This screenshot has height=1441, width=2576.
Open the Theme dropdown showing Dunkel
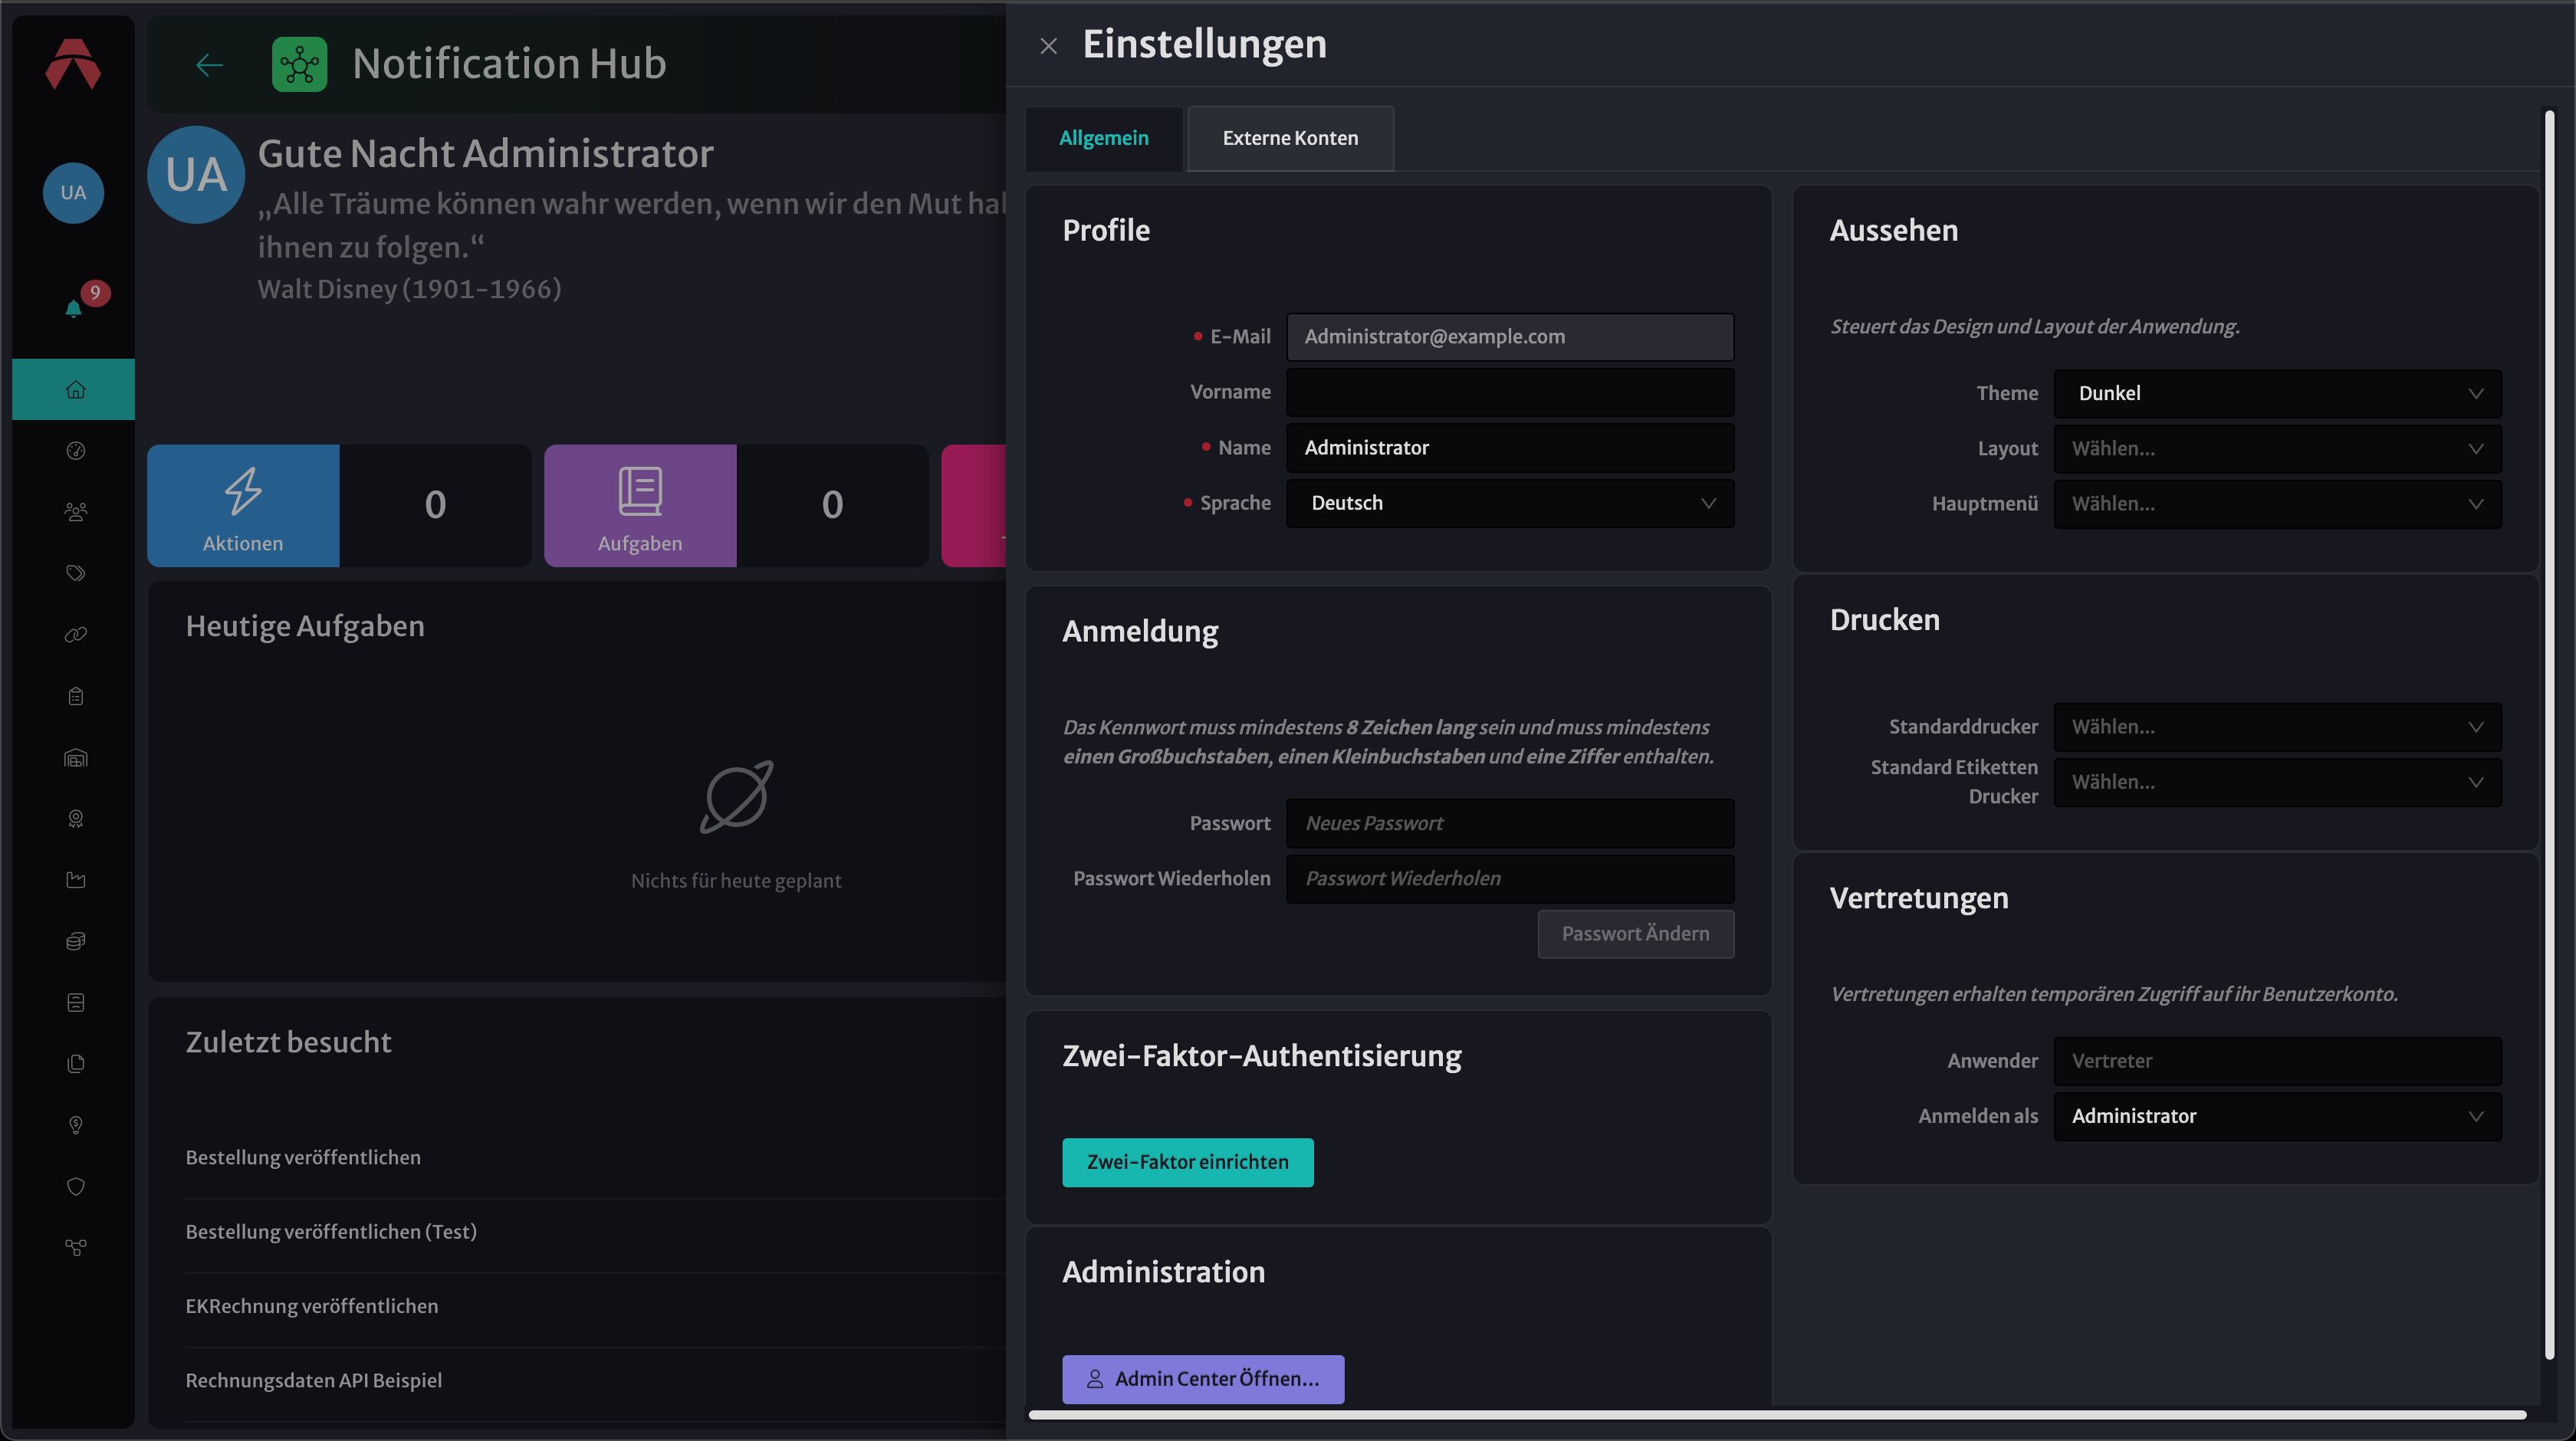pos(2277,393)
